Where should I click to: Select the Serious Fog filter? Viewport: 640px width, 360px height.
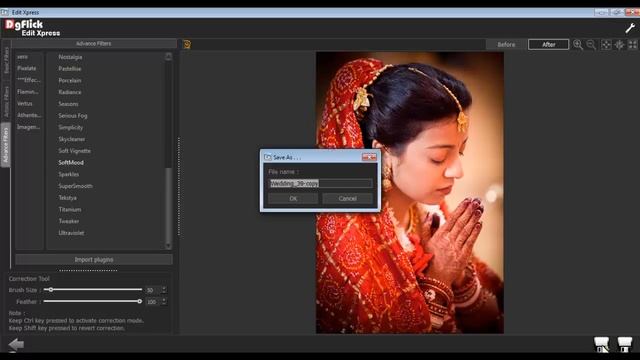73,116
